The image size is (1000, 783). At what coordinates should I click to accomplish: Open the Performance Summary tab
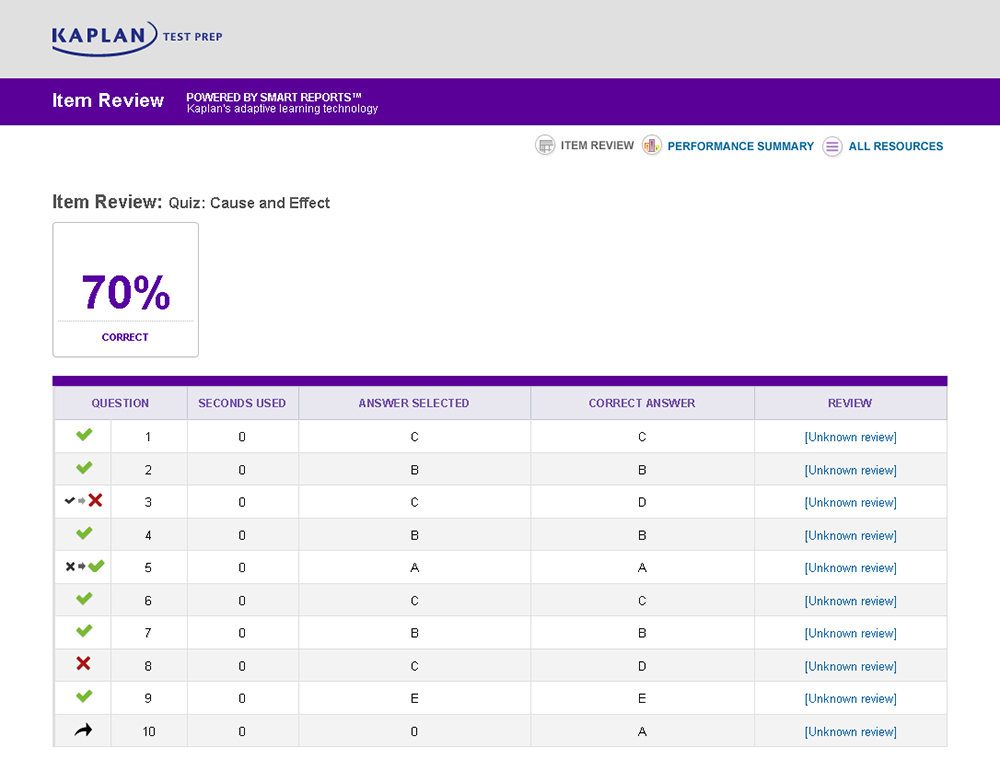click(x=740, y=146)
